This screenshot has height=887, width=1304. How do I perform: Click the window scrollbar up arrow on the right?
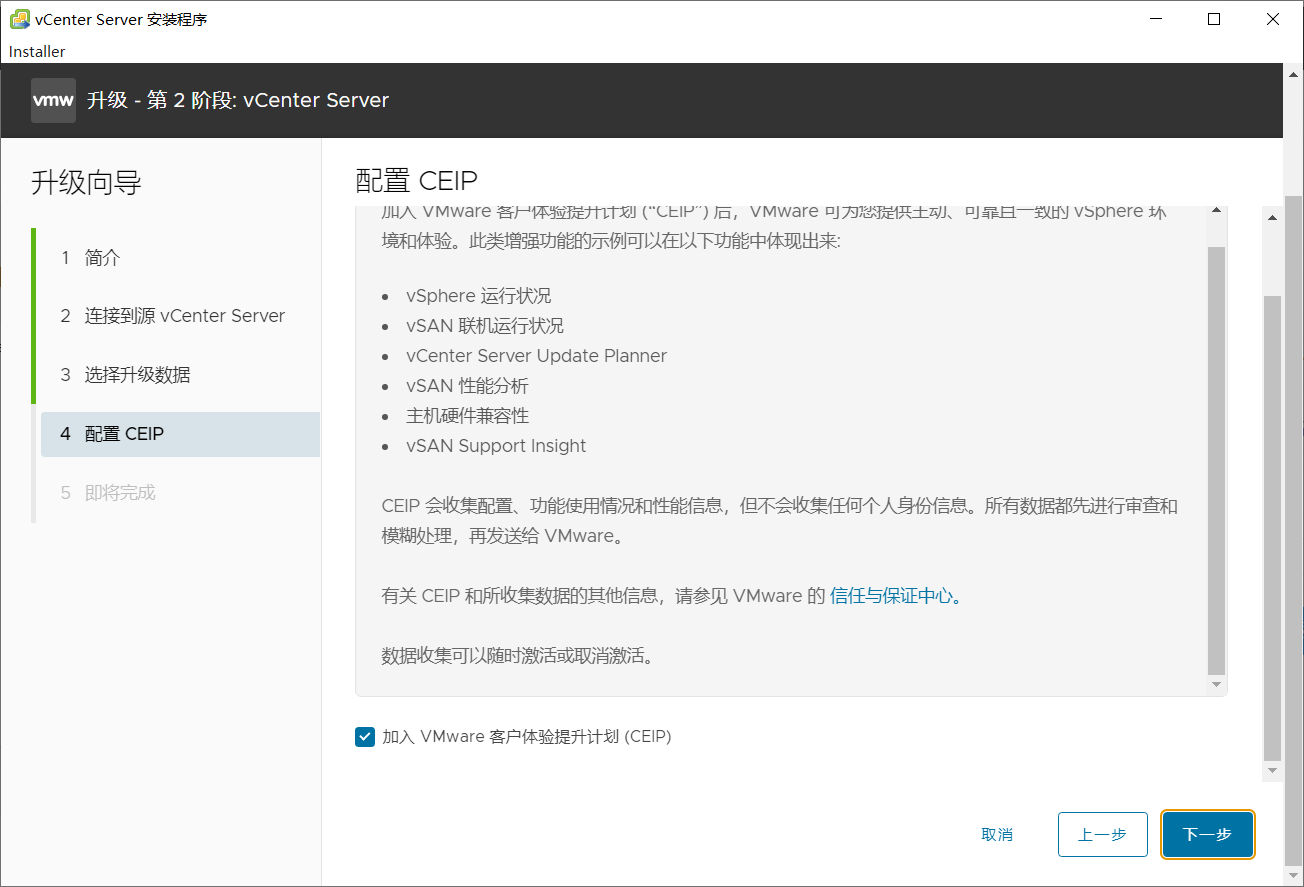[1272, 216]
